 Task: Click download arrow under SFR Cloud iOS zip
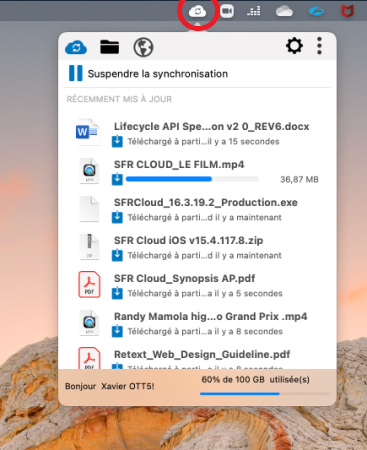point(117,255)
